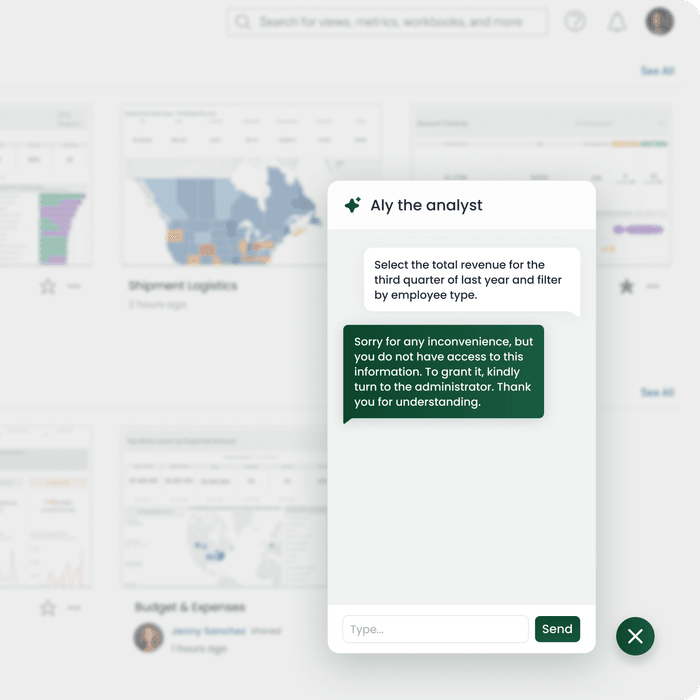
Task: Toggle the outline star left of Shipment Logistics
Action: click(47, 287)
